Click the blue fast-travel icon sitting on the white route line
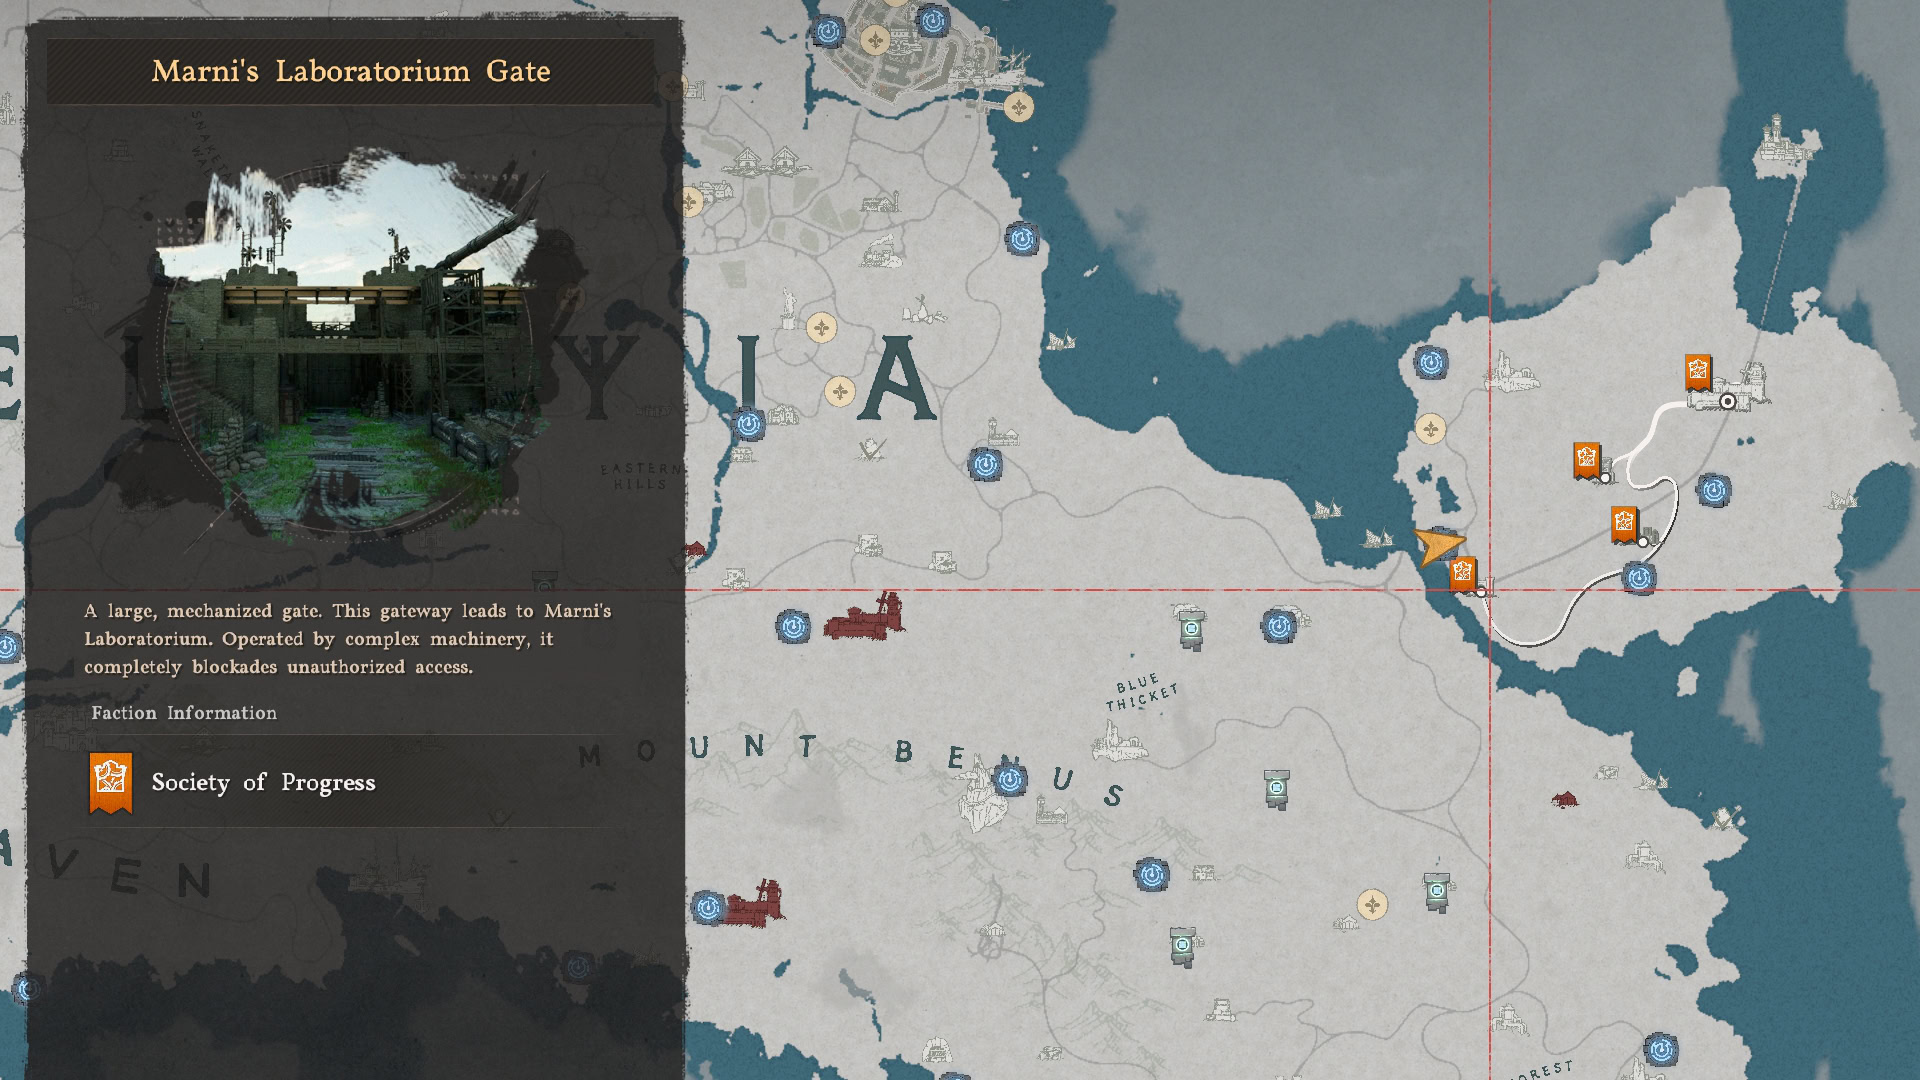The image size is (1920, 1080). [1638, 578]
